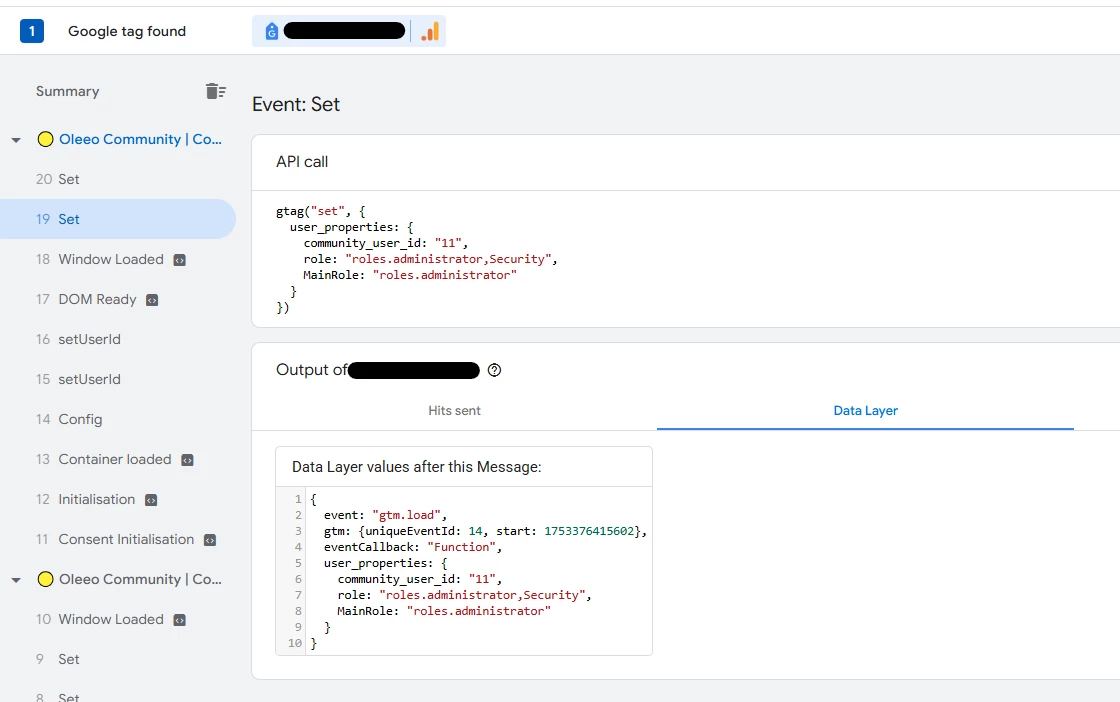The height and width of the screenshot is (702, 1120).
Task: Click the API call card header
Action: (302, 162)
